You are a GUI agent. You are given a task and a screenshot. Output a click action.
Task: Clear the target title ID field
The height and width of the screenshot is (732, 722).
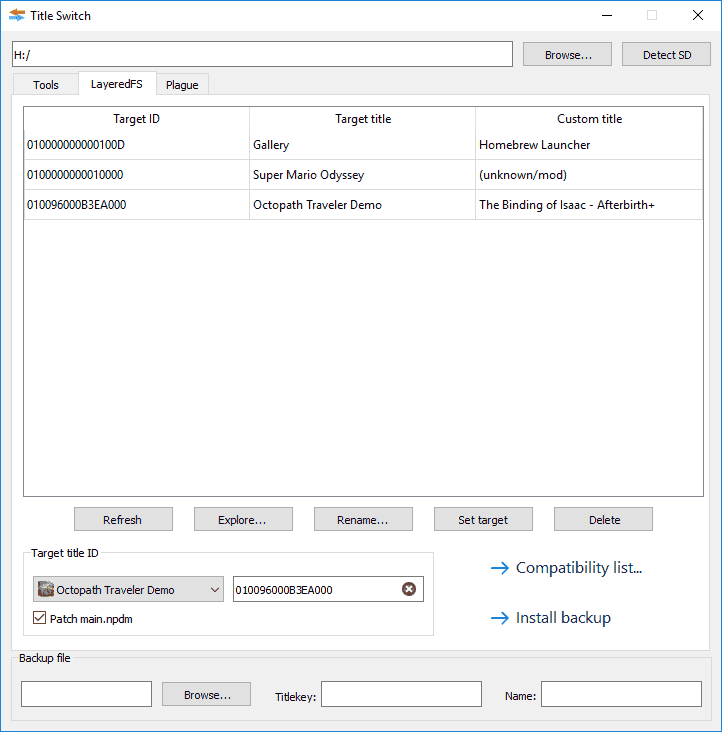(x=409, y=589)
